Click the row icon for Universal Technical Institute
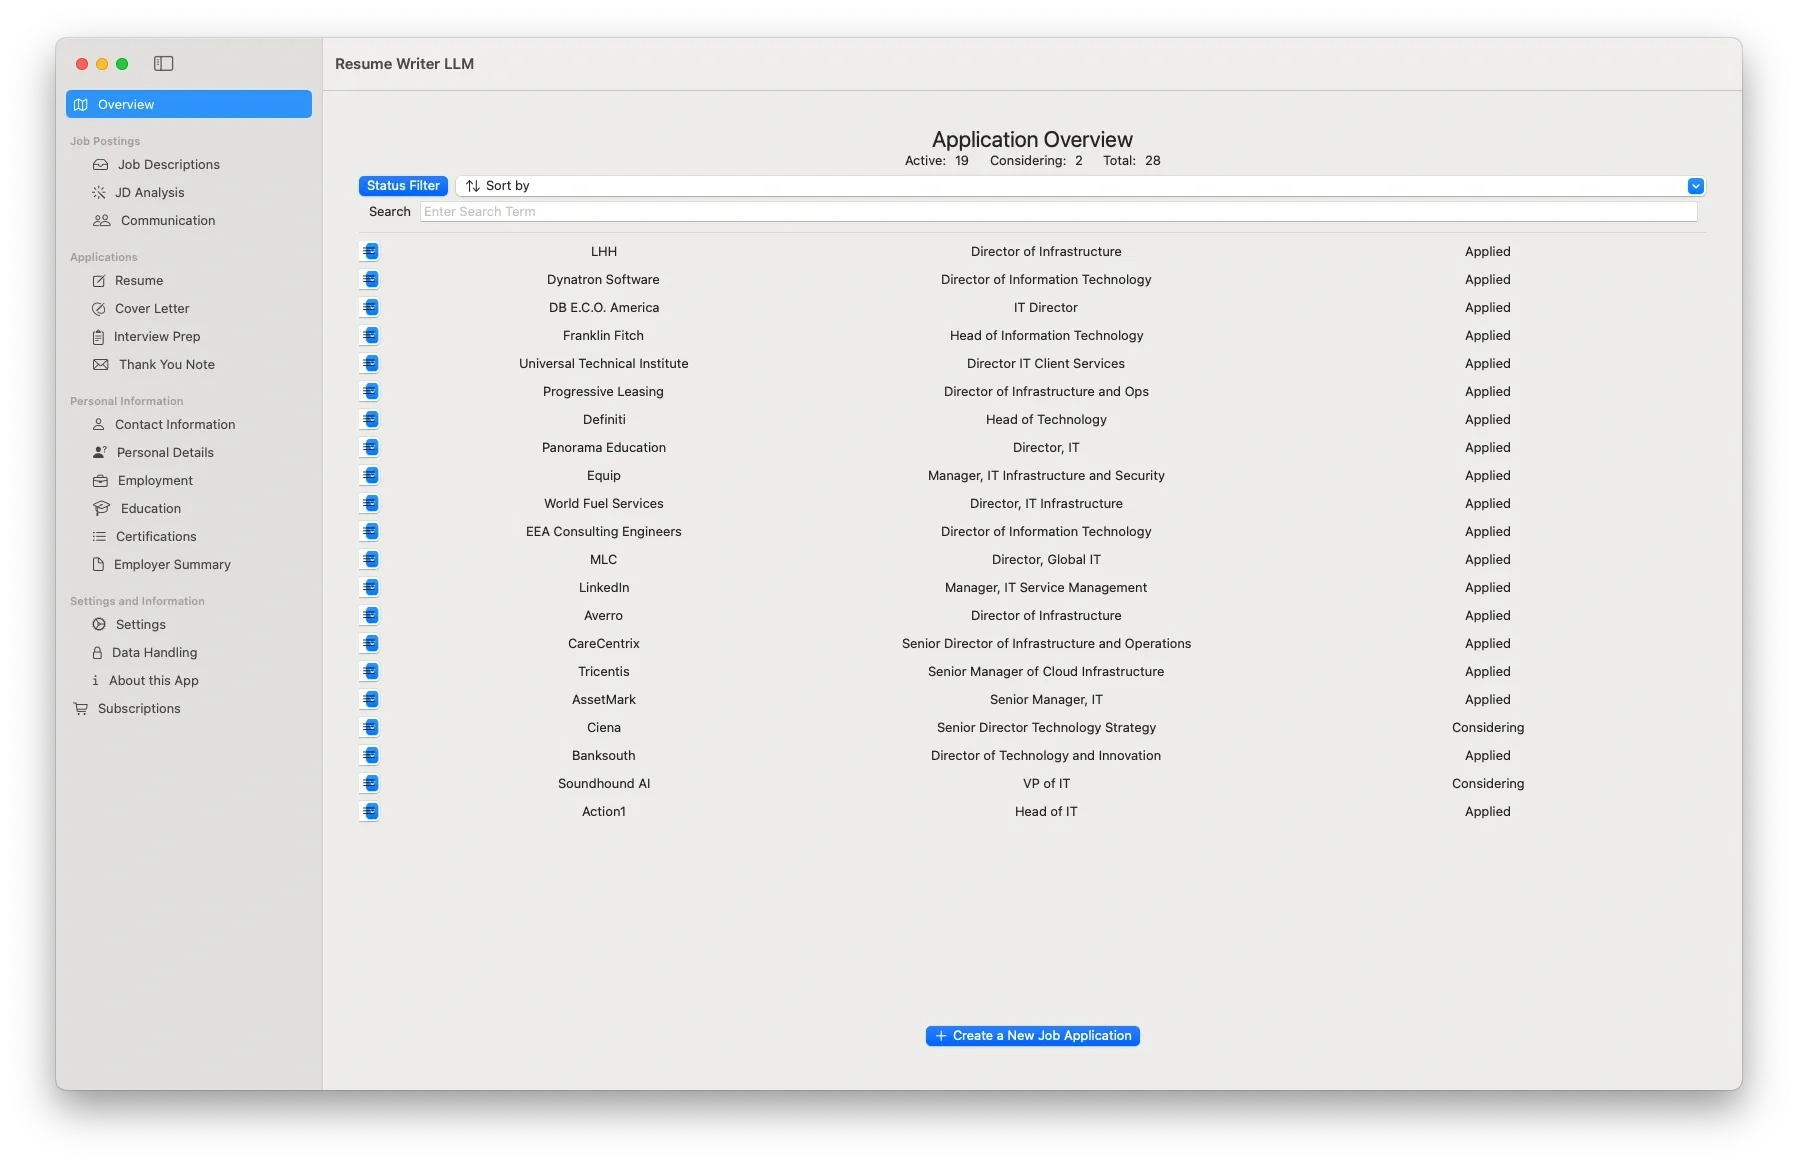Viewport: 1798px width, 1164px height. (370, 364)
